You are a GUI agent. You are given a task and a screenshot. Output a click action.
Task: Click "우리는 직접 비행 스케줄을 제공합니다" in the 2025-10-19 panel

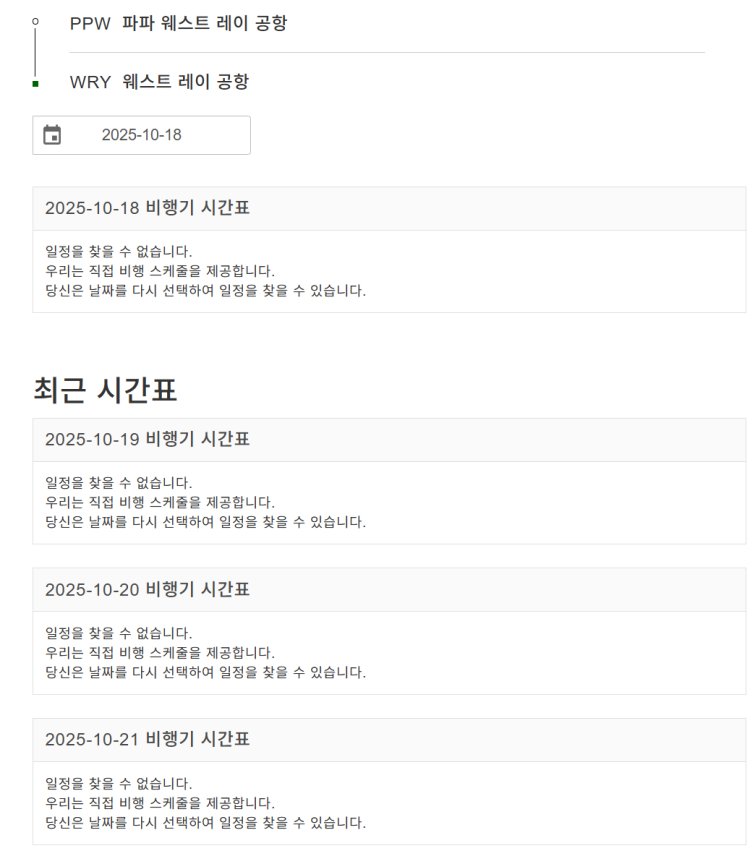point(160,502)
